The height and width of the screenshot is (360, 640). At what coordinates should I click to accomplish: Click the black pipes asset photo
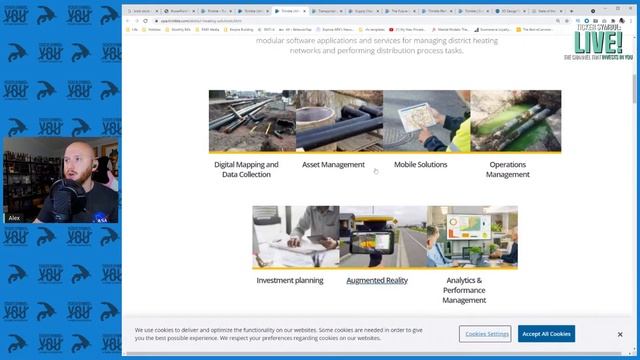[x=340, y=121]
